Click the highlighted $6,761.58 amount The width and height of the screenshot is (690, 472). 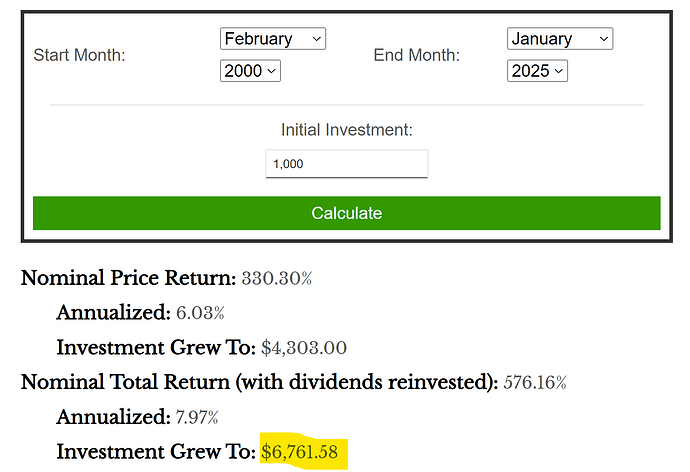click(300, 452)
